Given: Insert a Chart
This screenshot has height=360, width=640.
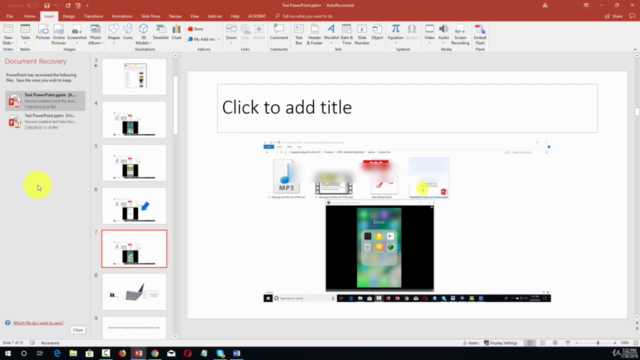Looking at the screenshot, I should tap(176, 33).
